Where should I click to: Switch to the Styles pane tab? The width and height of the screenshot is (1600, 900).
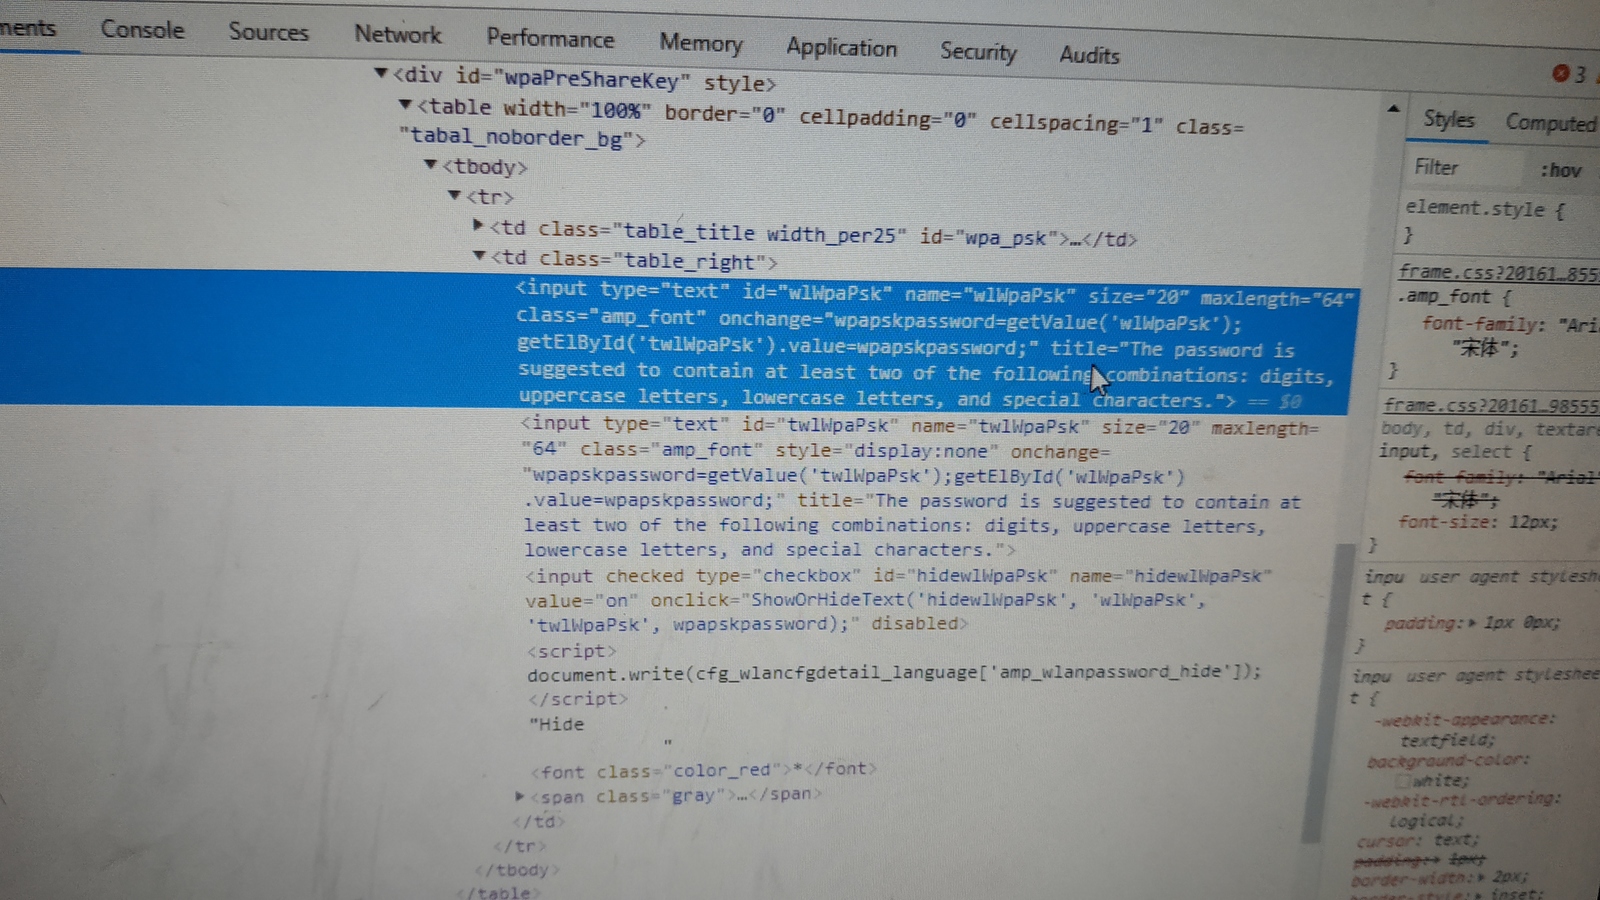click(x=1449, y=119)
